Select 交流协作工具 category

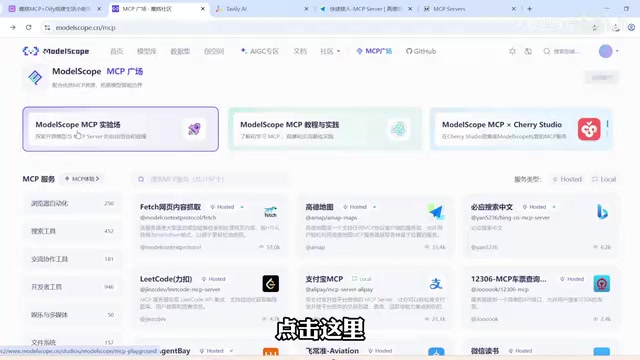coord(72,259)
